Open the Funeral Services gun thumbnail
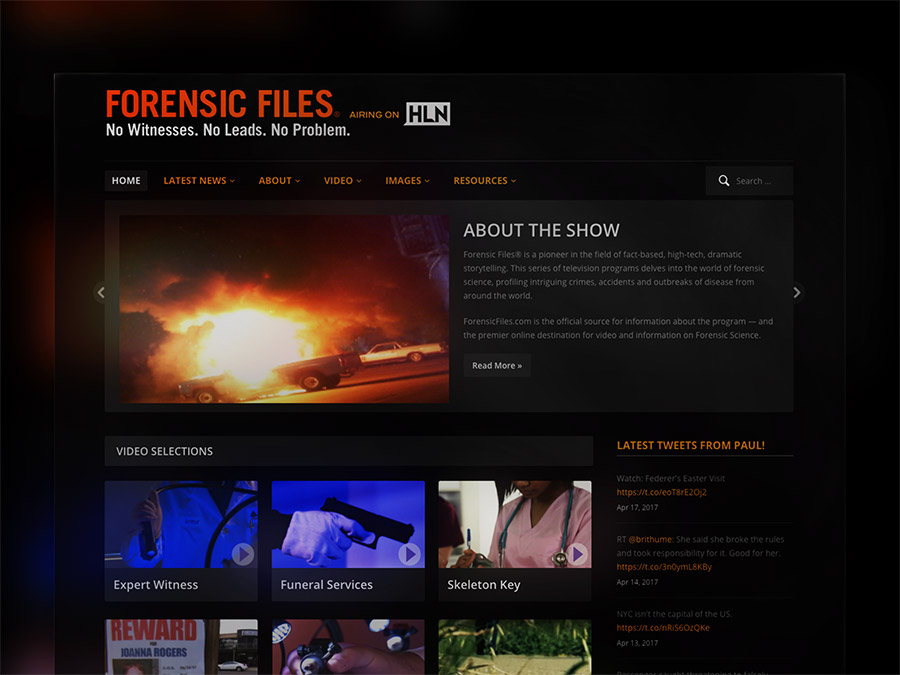Screen dimensions: 900x675 pyautogui.click(x=348, y=524)
